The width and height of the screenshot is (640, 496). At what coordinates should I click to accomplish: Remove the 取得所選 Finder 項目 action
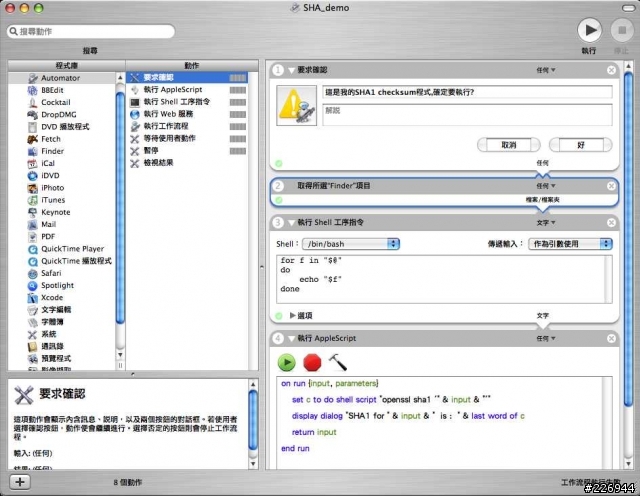611,186
